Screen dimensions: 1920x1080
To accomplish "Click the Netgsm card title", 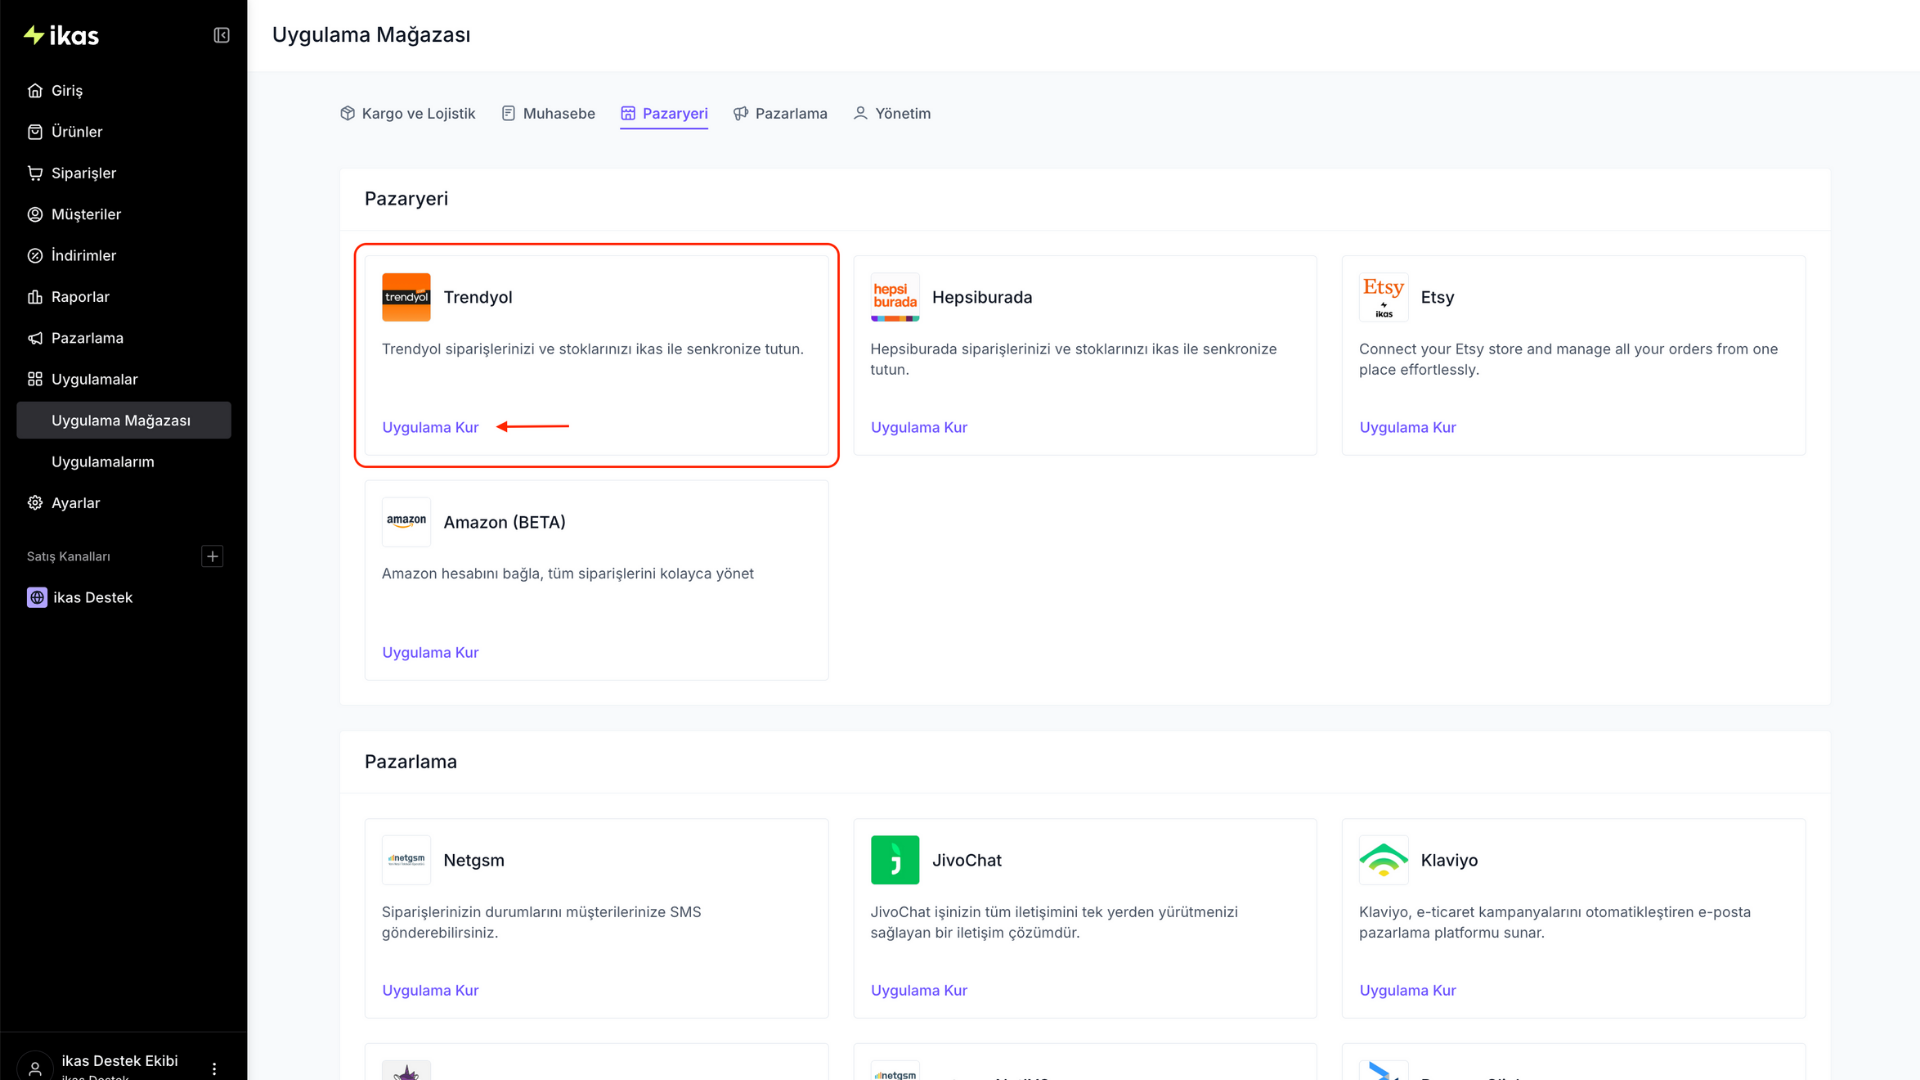I will 474,860.
